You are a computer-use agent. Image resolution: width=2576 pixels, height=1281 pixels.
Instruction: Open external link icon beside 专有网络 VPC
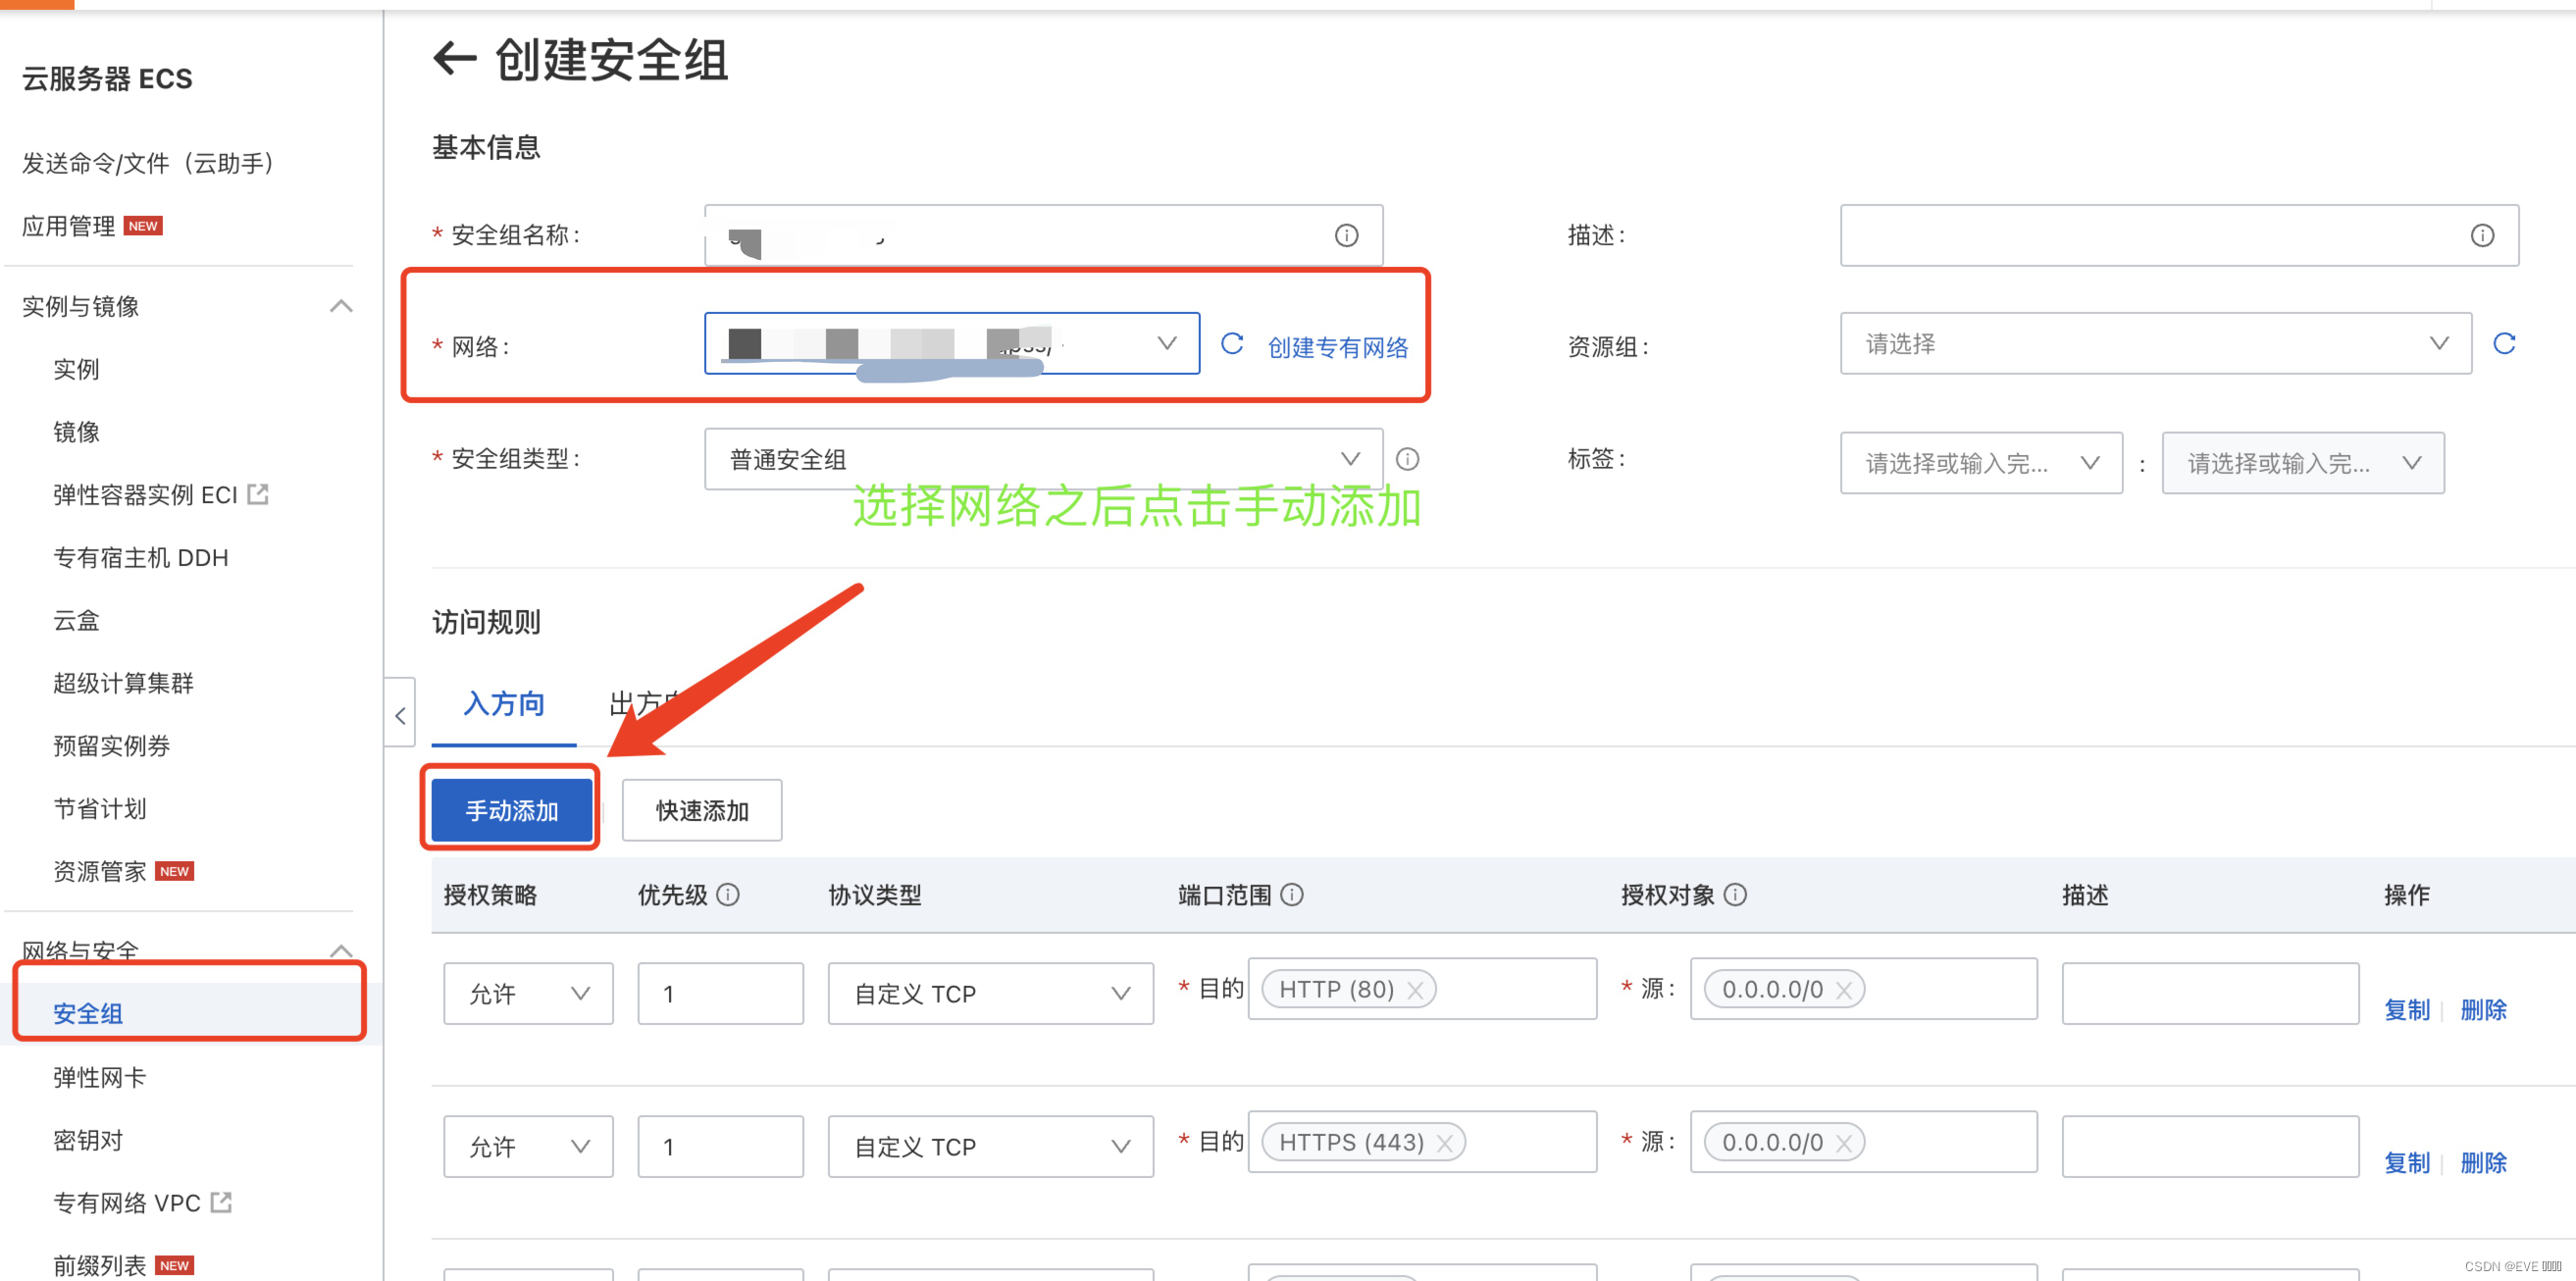pyautogui.click(x=221, y=1202)
